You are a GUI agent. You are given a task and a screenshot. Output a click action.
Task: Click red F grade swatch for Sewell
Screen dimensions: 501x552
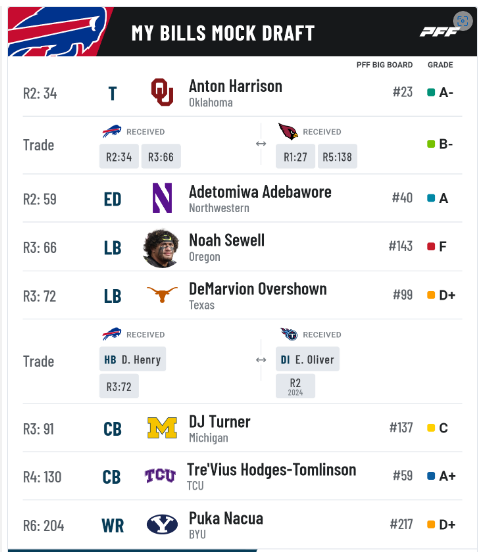(431, 246)
